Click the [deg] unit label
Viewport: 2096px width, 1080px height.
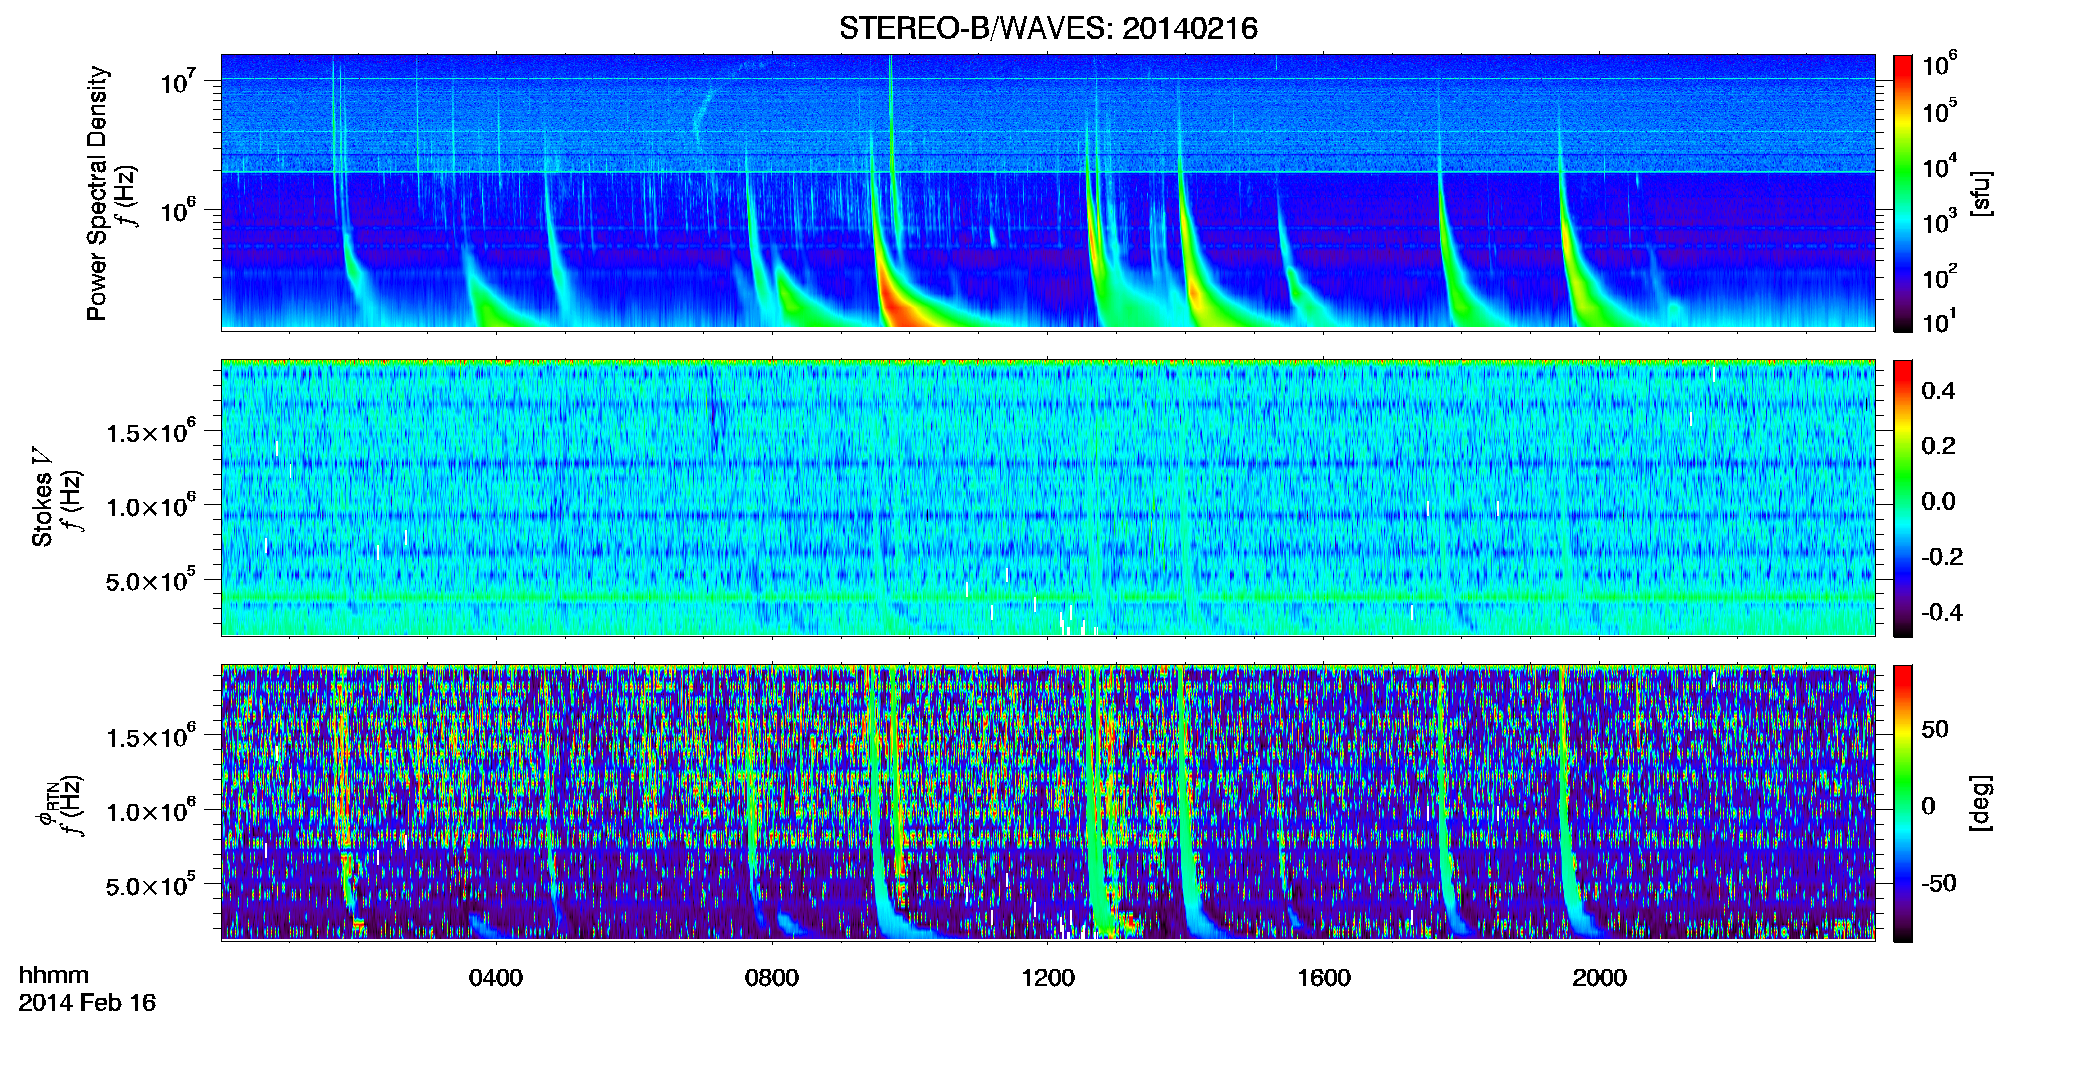point(1981,803)
